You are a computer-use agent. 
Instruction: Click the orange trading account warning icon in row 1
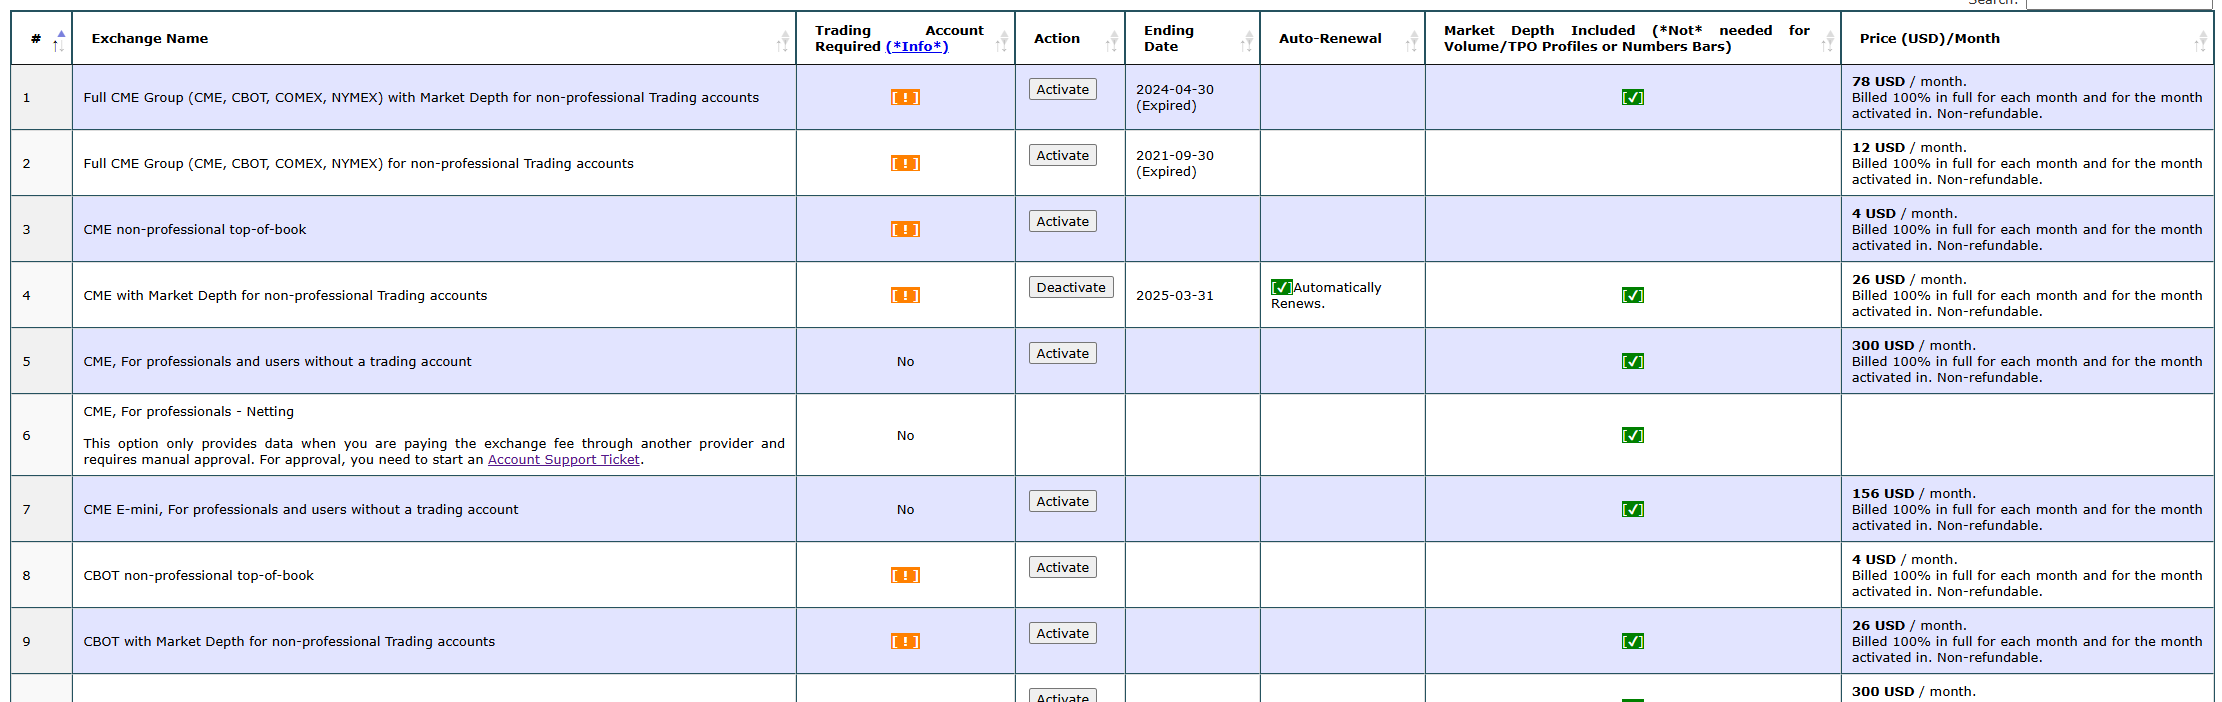click(905, 97)
